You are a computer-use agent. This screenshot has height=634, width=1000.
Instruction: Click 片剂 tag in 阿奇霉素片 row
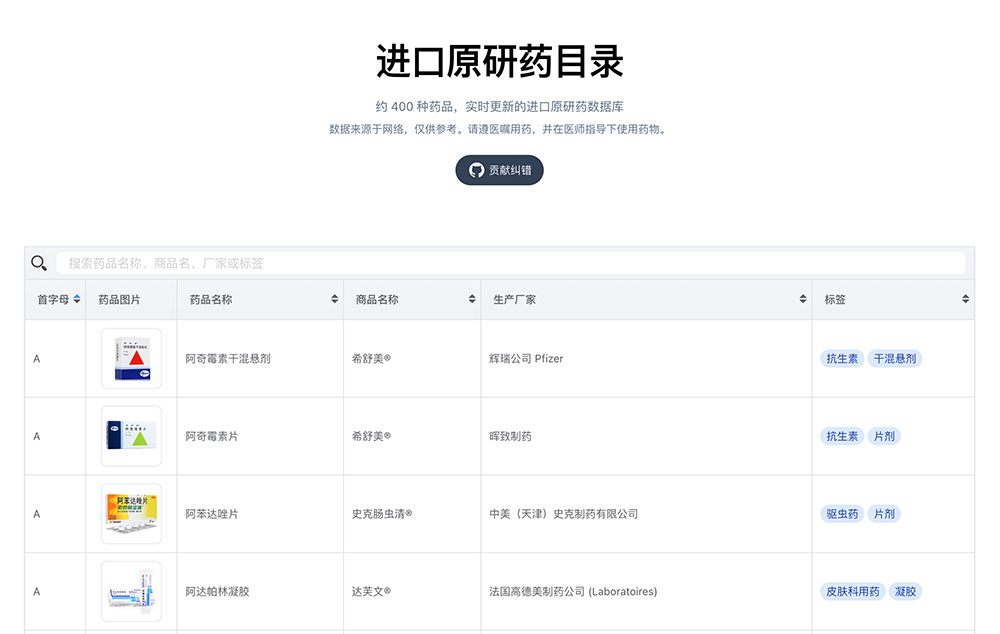point(884,436)
